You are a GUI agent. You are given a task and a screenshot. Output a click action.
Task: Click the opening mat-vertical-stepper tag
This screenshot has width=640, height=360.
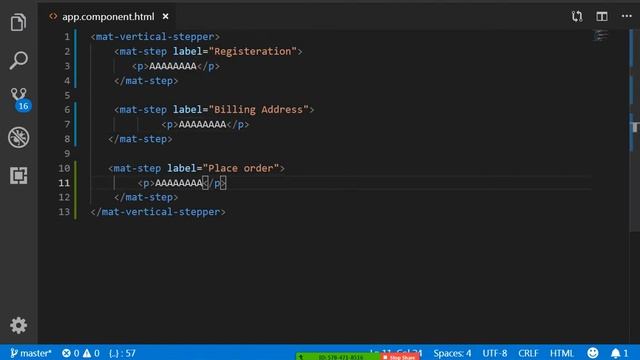[x=155, y=37]
